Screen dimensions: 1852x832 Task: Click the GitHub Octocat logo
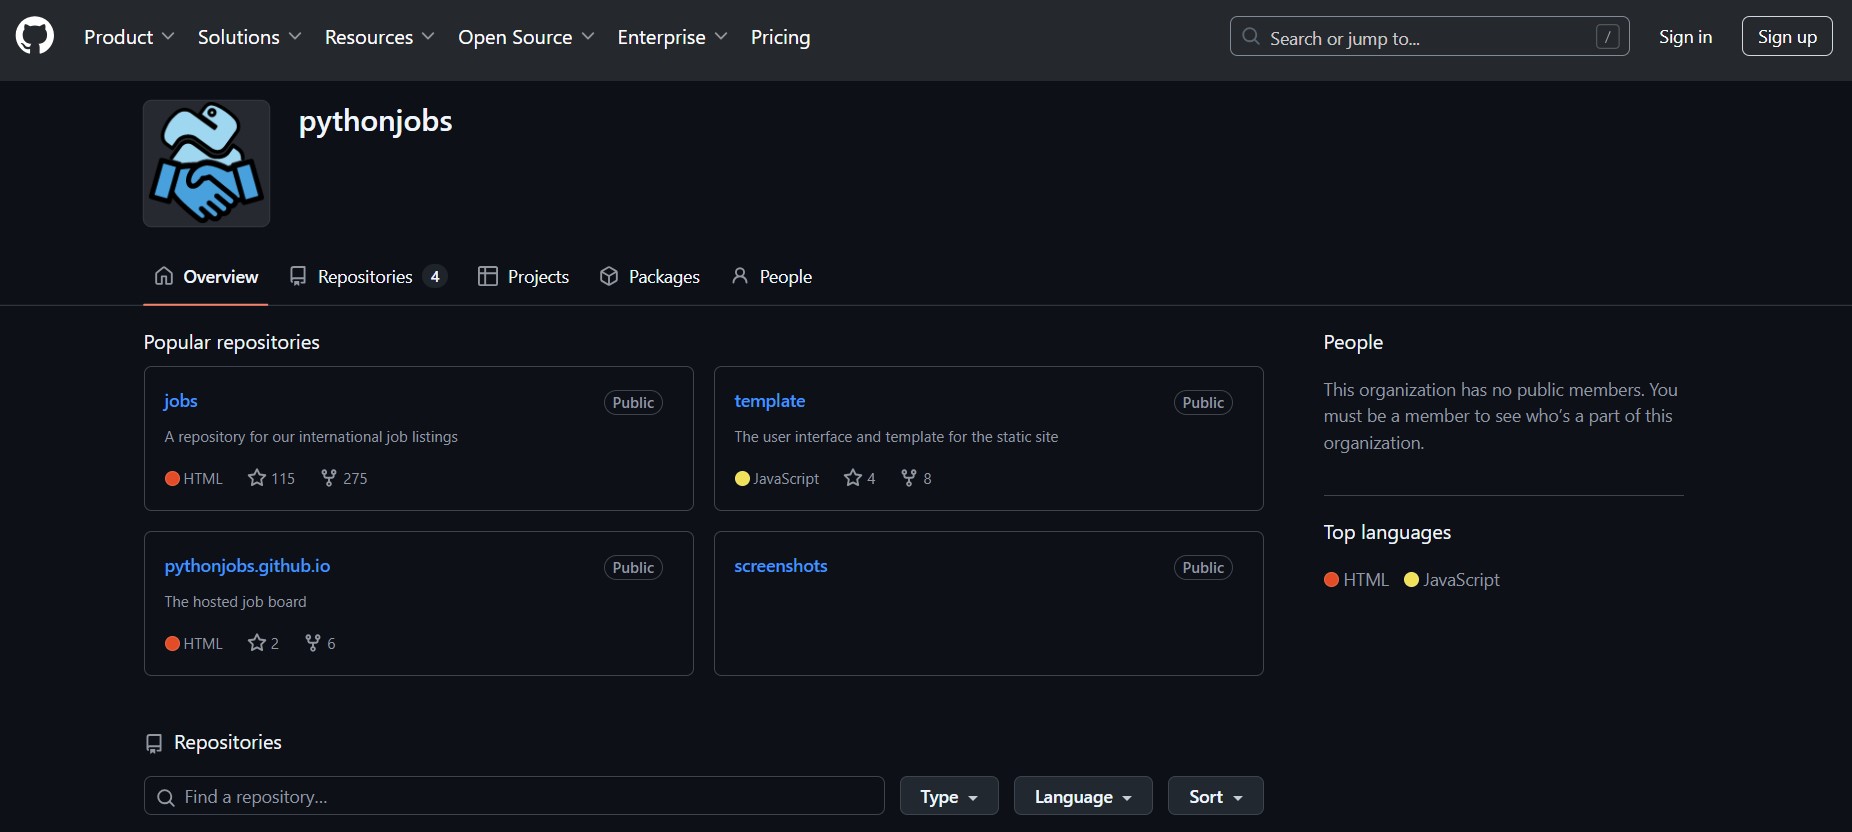click(x=35, y=37)
